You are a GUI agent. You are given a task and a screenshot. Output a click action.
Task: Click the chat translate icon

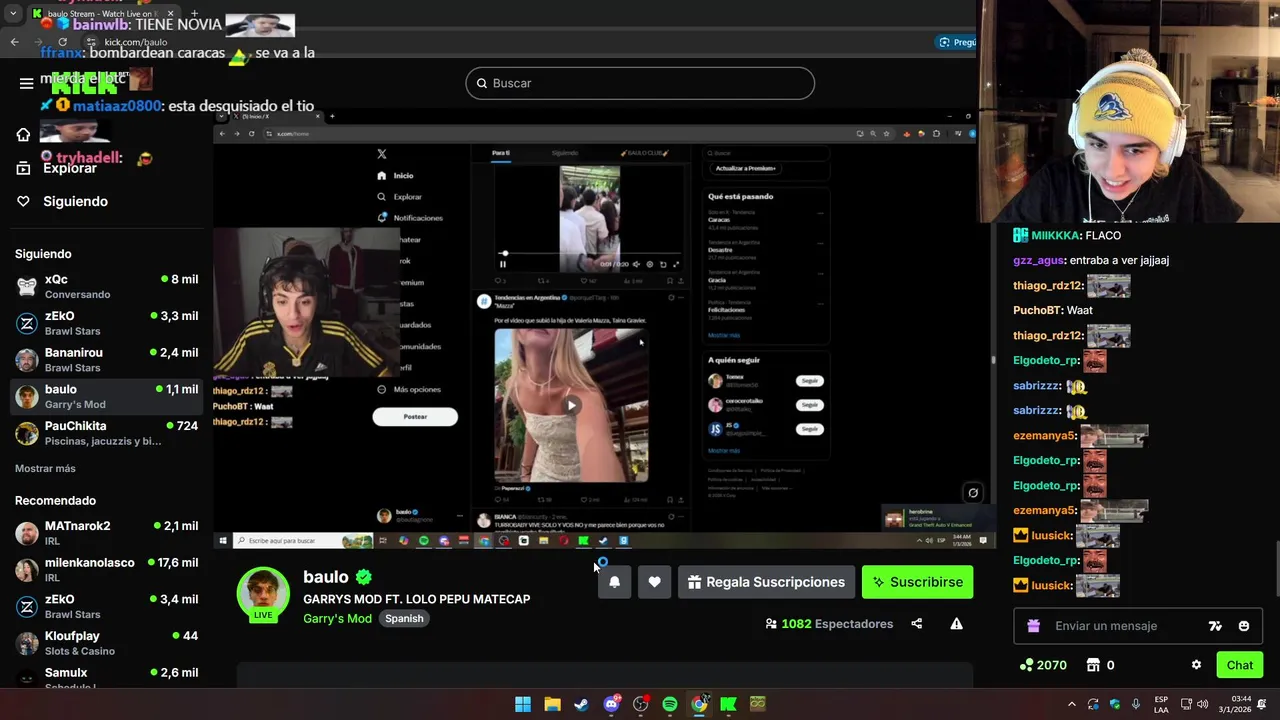[1215, 626]
